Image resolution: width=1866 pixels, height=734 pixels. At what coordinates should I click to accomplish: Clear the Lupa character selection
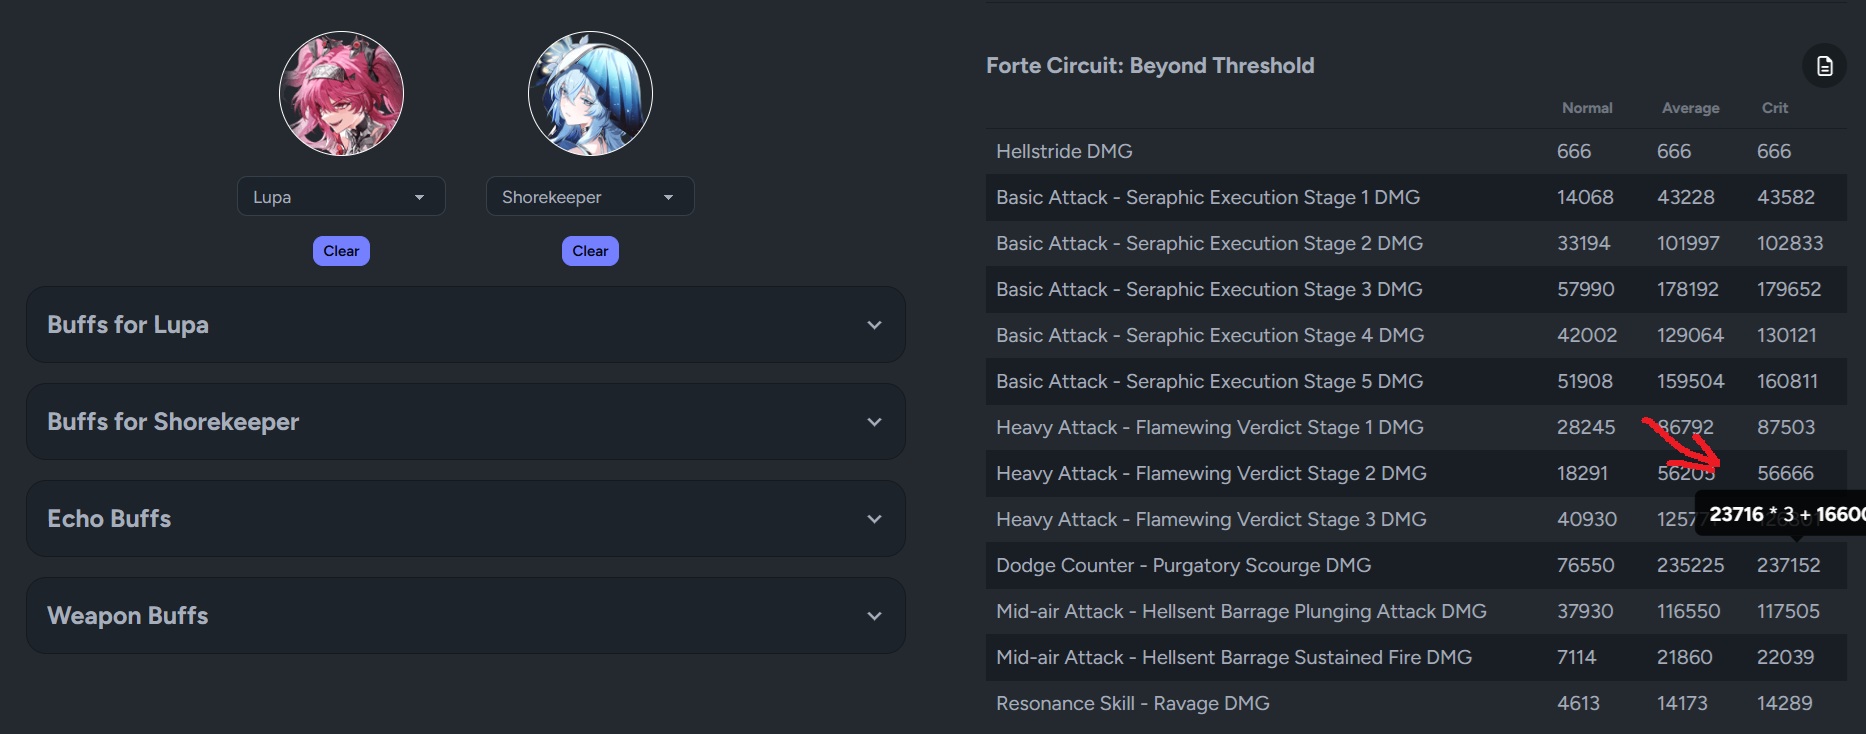(x=341, y=251)
